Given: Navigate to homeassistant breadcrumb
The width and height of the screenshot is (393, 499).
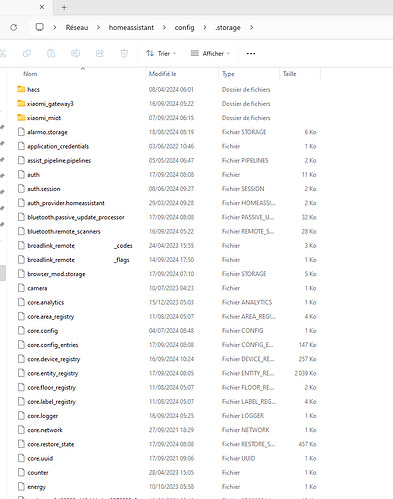Looking at the screenshot, I should (131, 27).
